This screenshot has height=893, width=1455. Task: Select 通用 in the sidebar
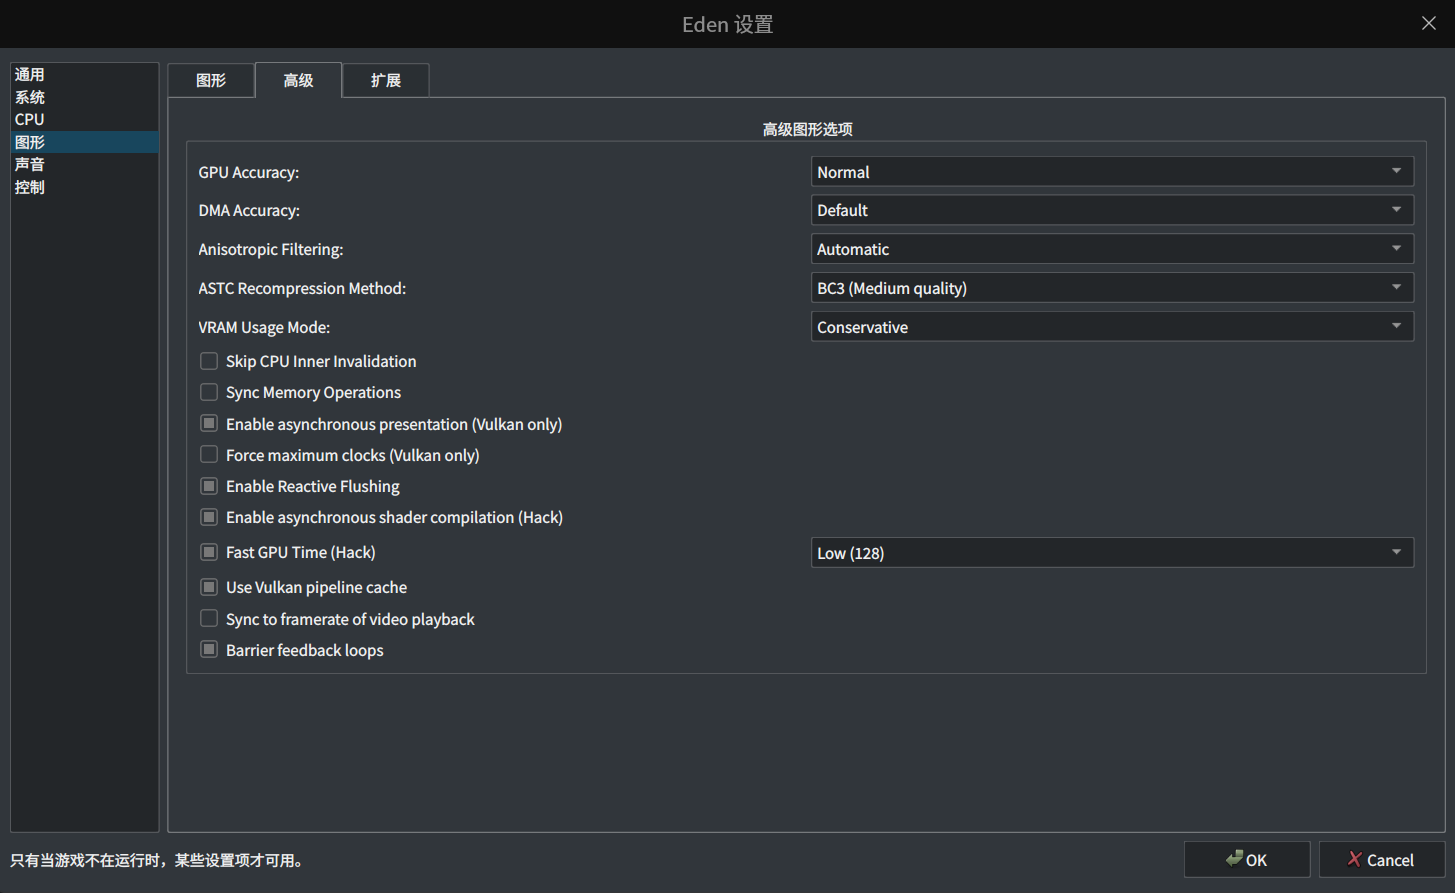point(85,74)
